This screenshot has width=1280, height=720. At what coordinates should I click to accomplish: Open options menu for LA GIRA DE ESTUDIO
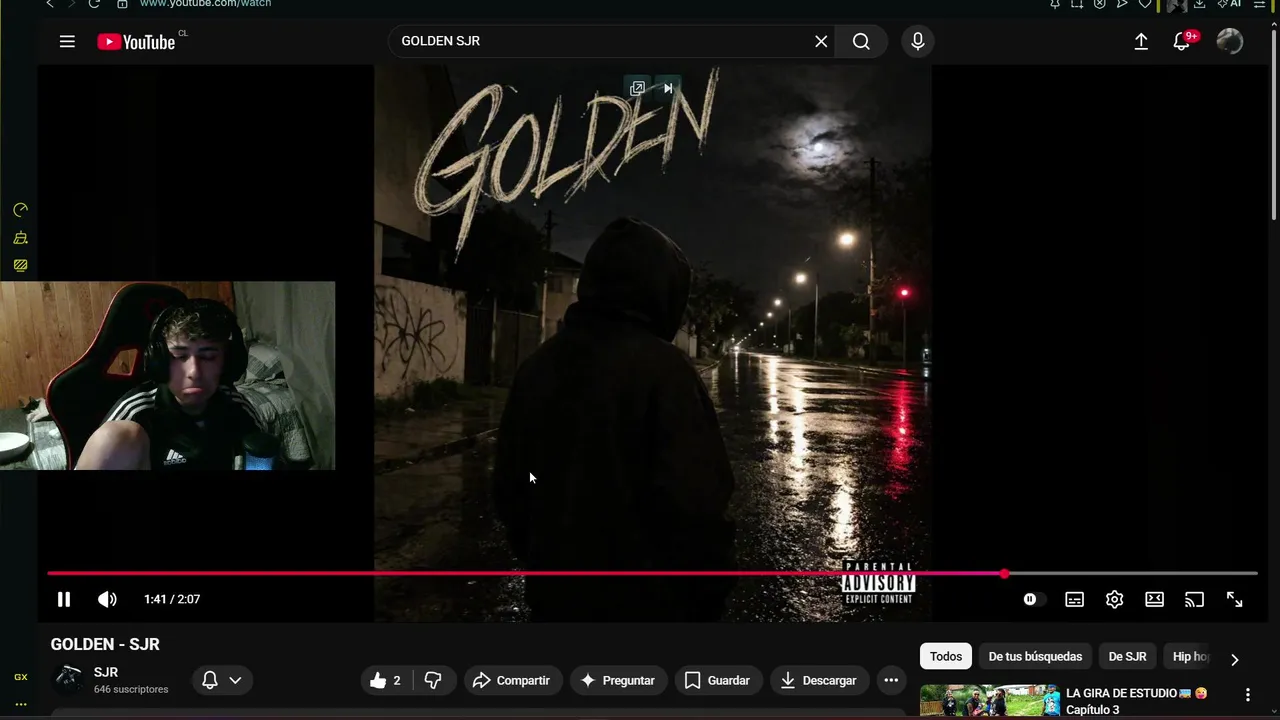tap(1247, 695)
